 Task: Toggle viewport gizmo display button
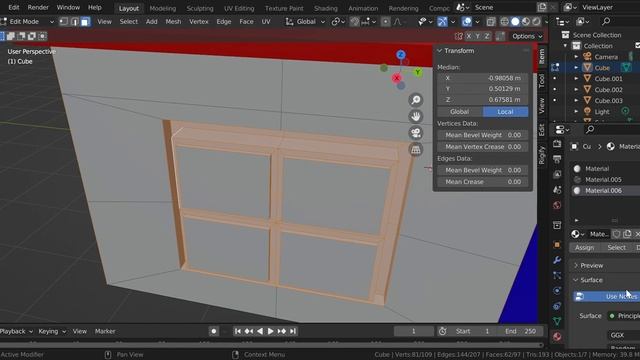pyautogui.click(x=442, y=22)
